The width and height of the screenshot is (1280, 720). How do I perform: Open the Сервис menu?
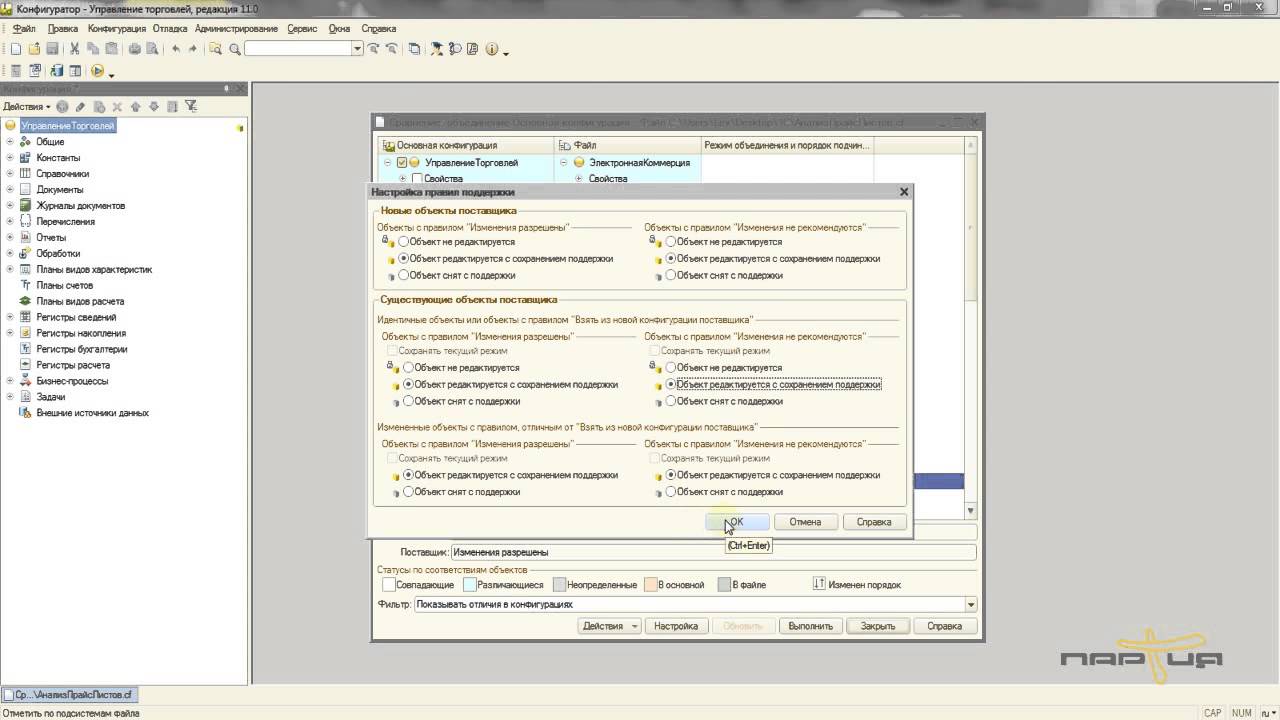[302, 29]
